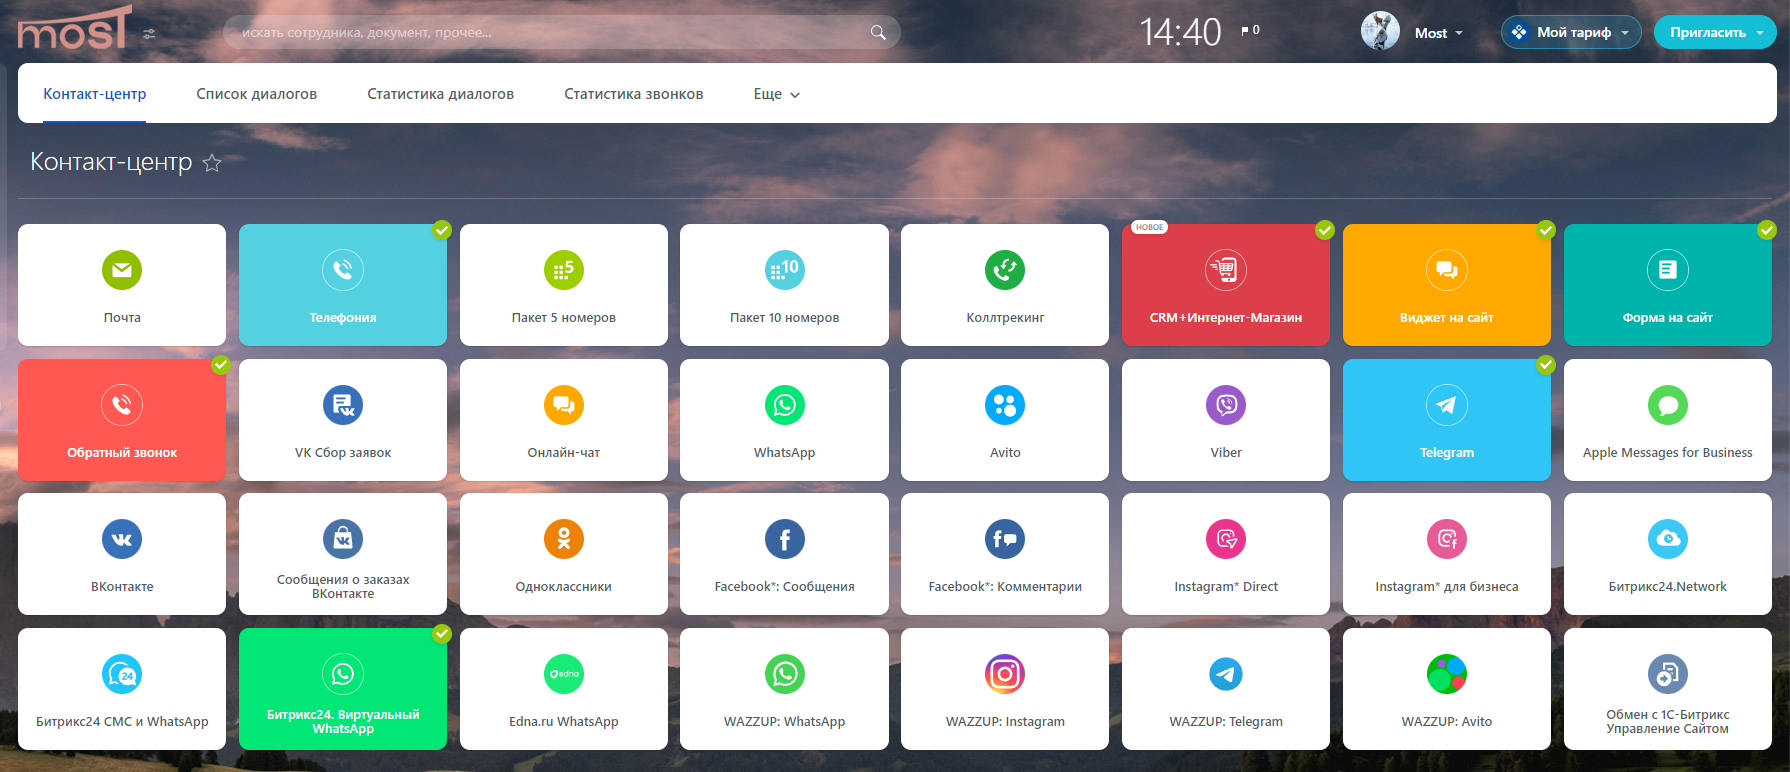This screenshot has height=772, width=1790.
Task: Click the checkmark badge on Telegram tile
Action: (1546, 365)
